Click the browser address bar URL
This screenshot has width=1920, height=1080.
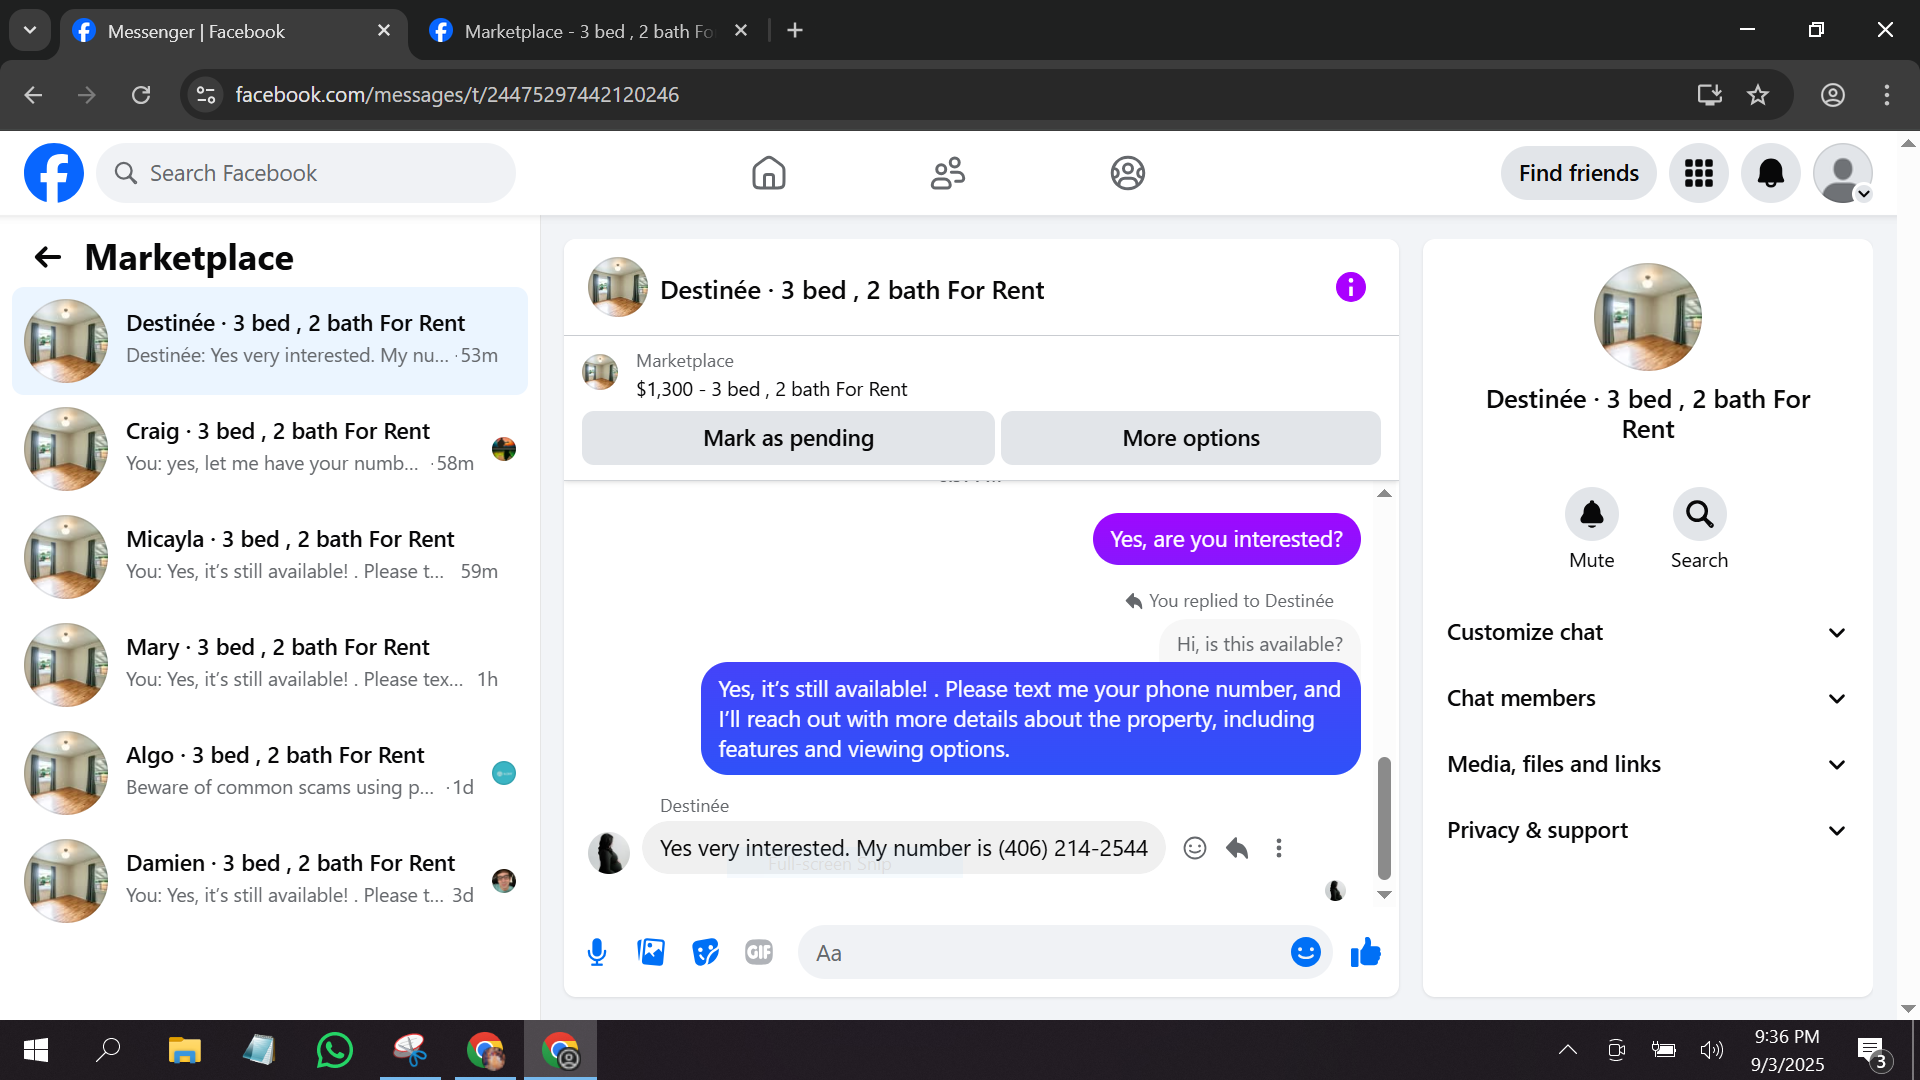[457, 95]
